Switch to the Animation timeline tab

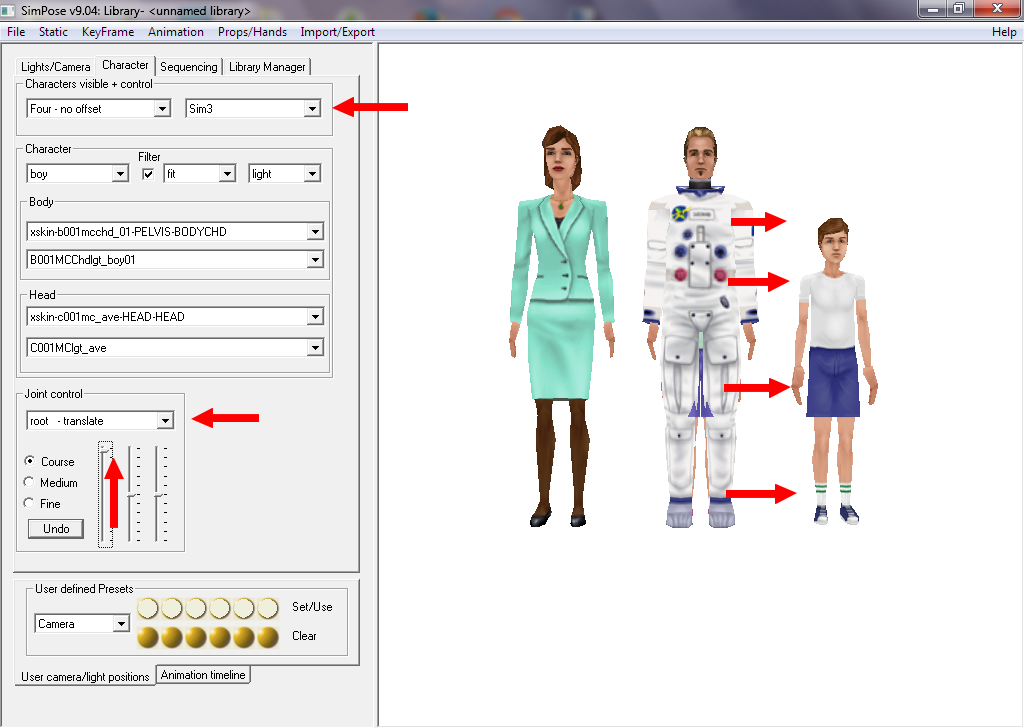coord(204,675)
